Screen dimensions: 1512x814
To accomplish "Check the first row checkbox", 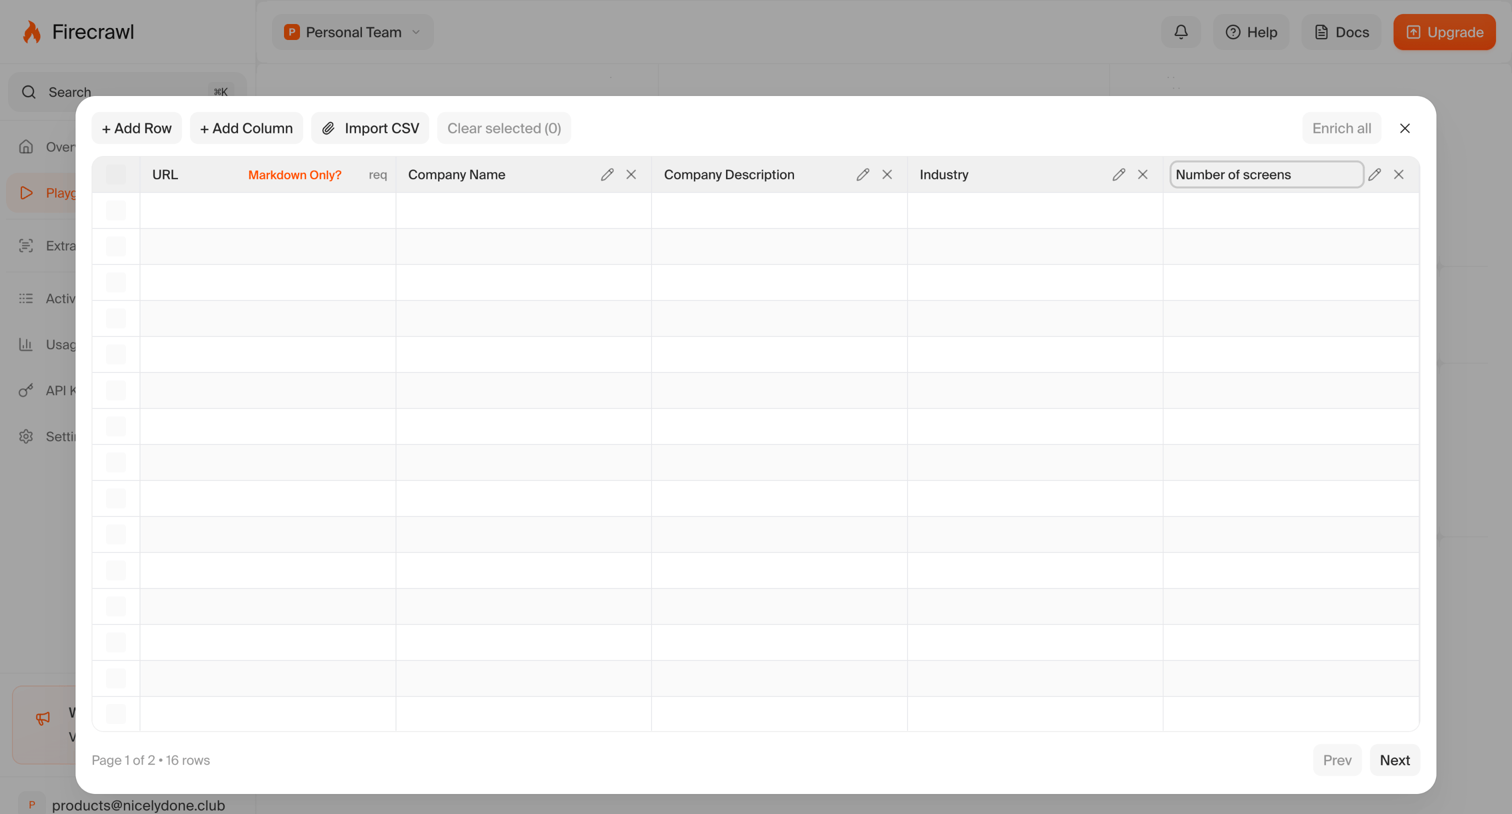I will [x=116, y=210].
